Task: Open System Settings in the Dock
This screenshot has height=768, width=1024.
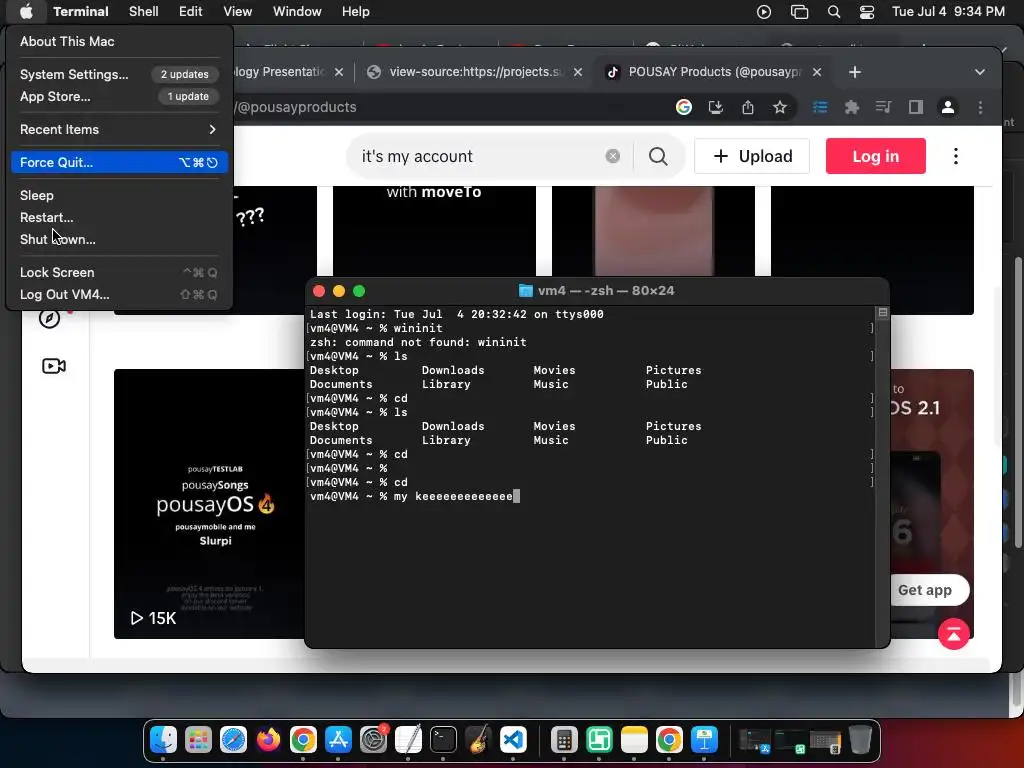Action: (x=374, y=740)
